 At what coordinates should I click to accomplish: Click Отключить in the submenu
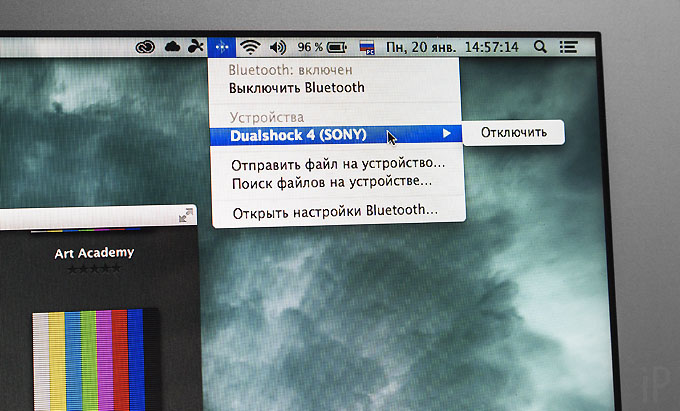tap(513, 132)
